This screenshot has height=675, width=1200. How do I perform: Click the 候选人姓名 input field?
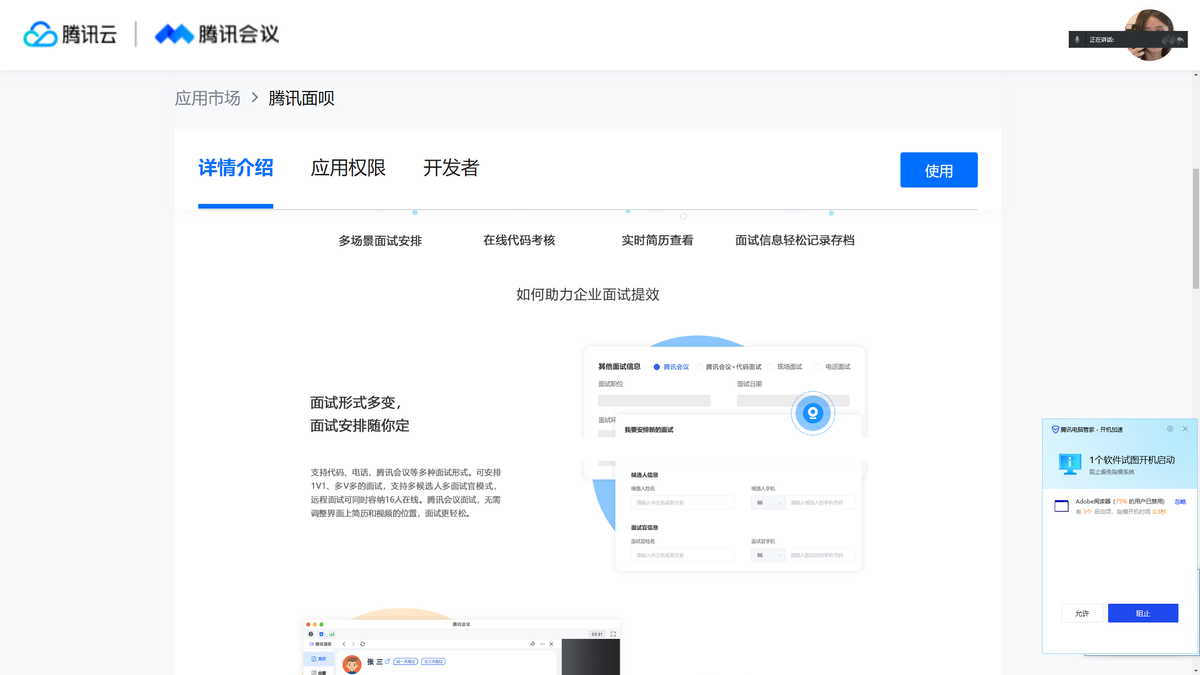(683, 502)
